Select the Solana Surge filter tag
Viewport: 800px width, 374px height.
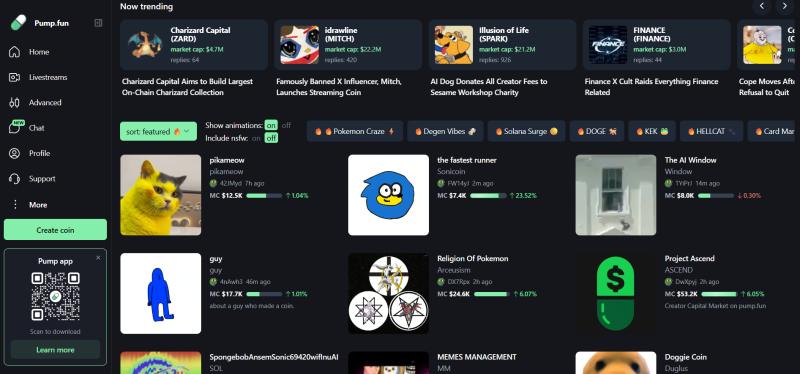point(526,131)
